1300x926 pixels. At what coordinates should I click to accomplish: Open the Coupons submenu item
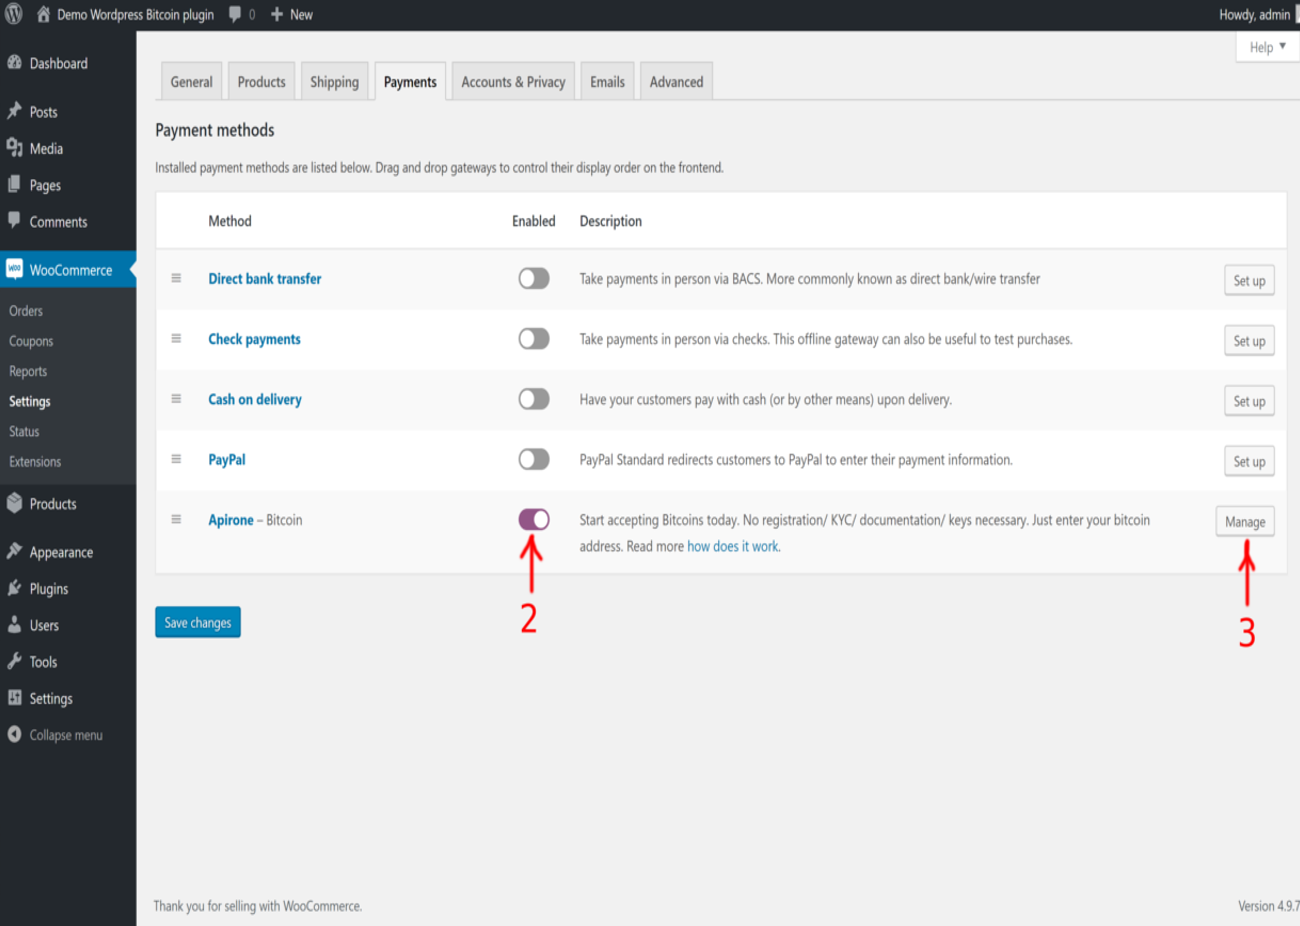(x=31, y=341)
